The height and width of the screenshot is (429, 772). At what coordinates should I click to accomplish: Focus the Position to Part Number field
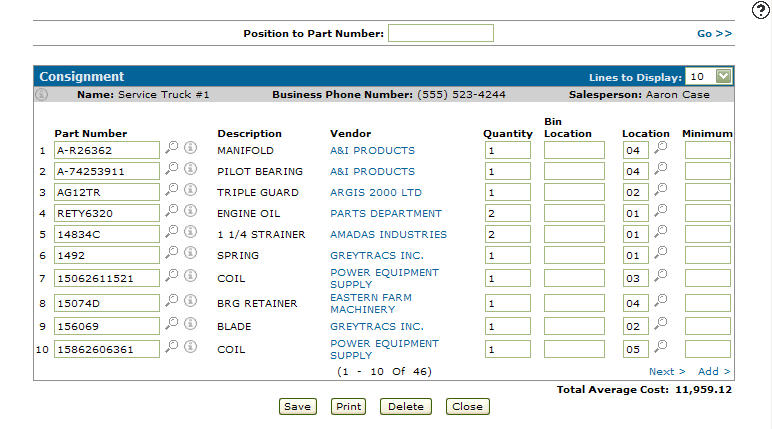pos(441,33)
